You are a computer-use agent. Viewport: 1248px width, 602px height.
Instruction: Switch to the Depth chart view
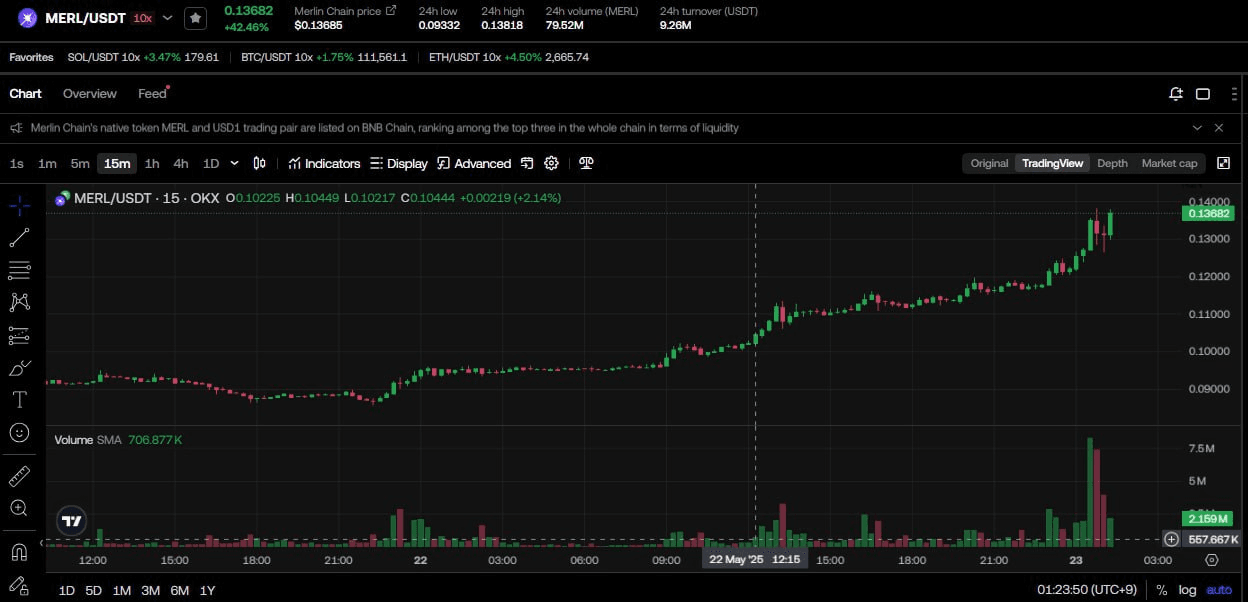1112,163
